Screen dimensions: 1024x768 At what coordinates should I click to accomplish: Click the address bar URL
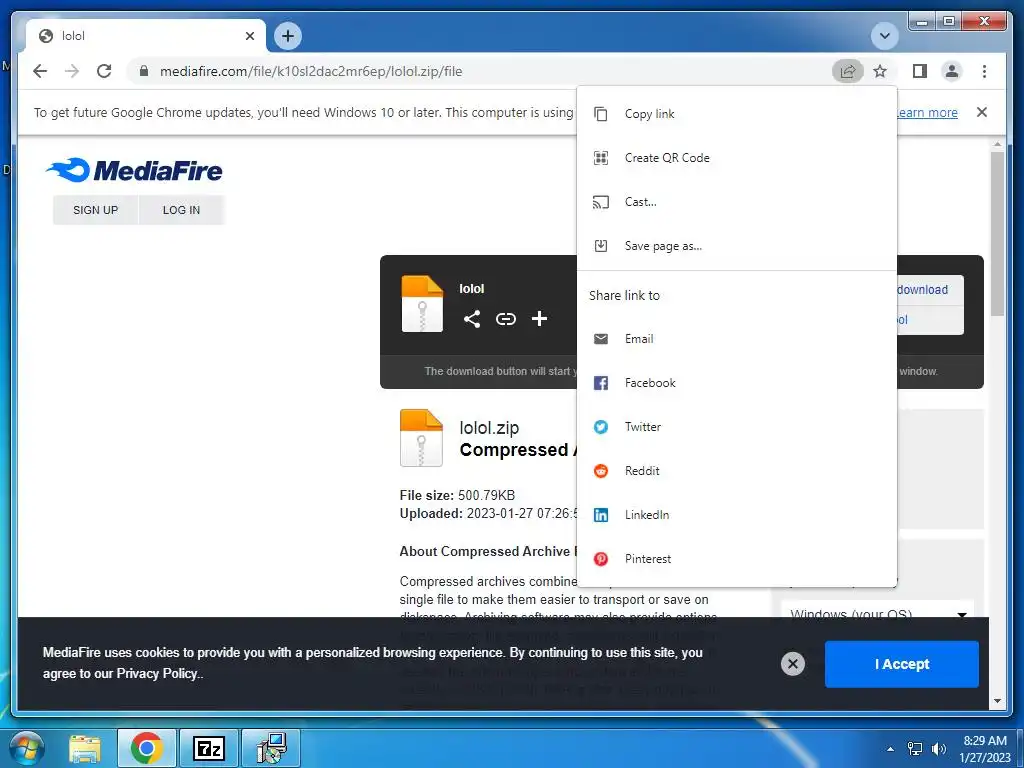coord(311,71)
